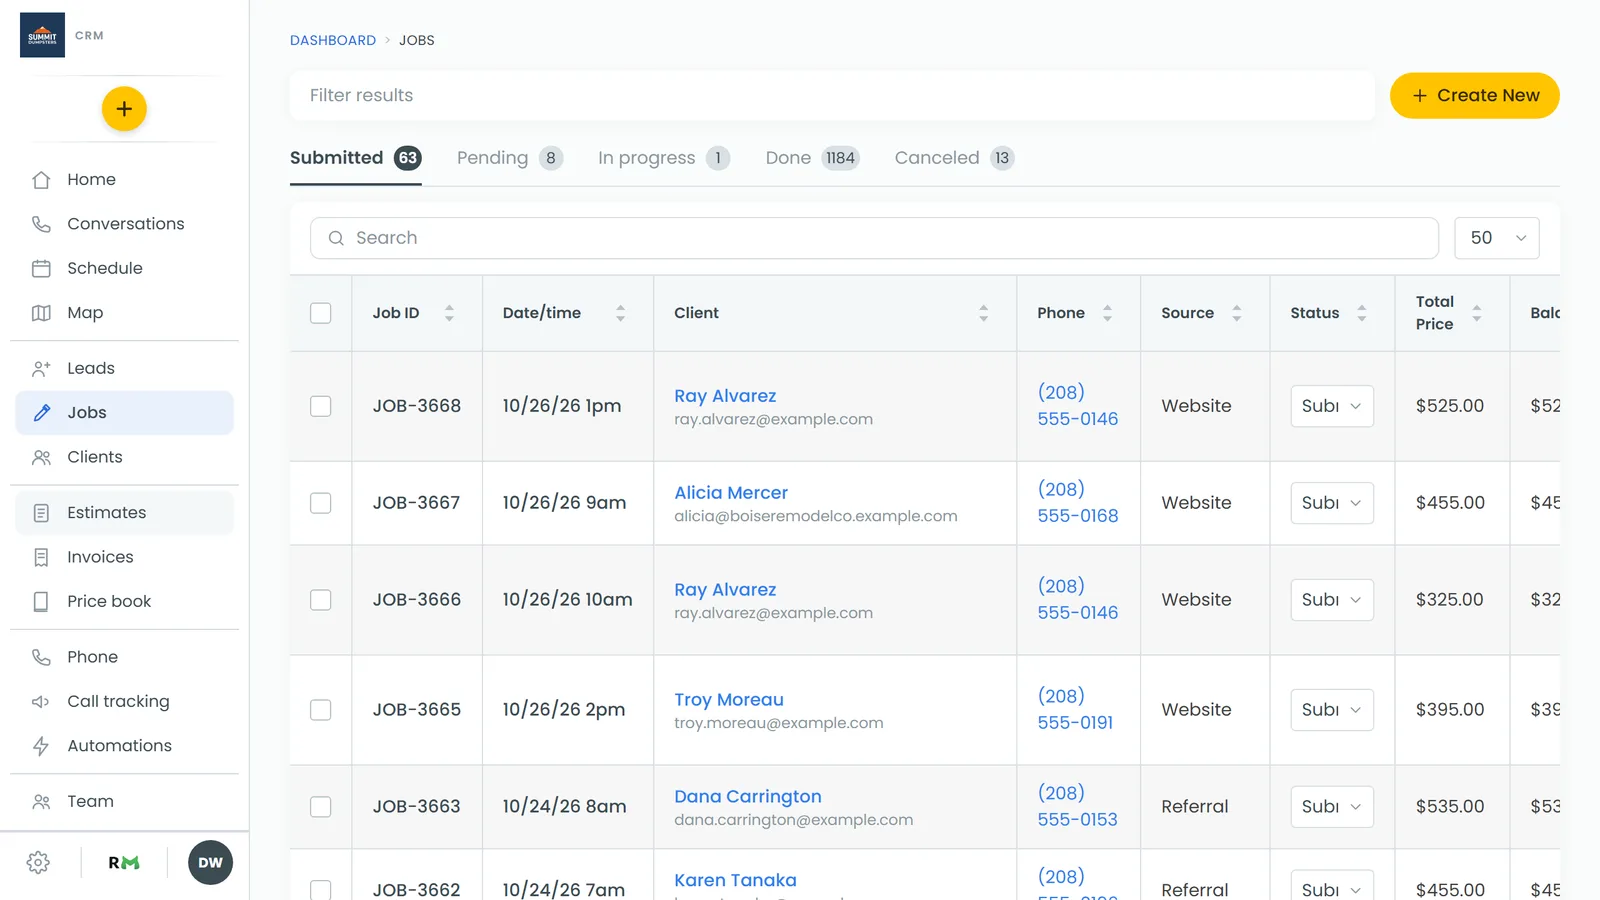Viewport: 1600px width, 900px height.
Task: Click the Clients people icon
Action: (x=41, y=457)
